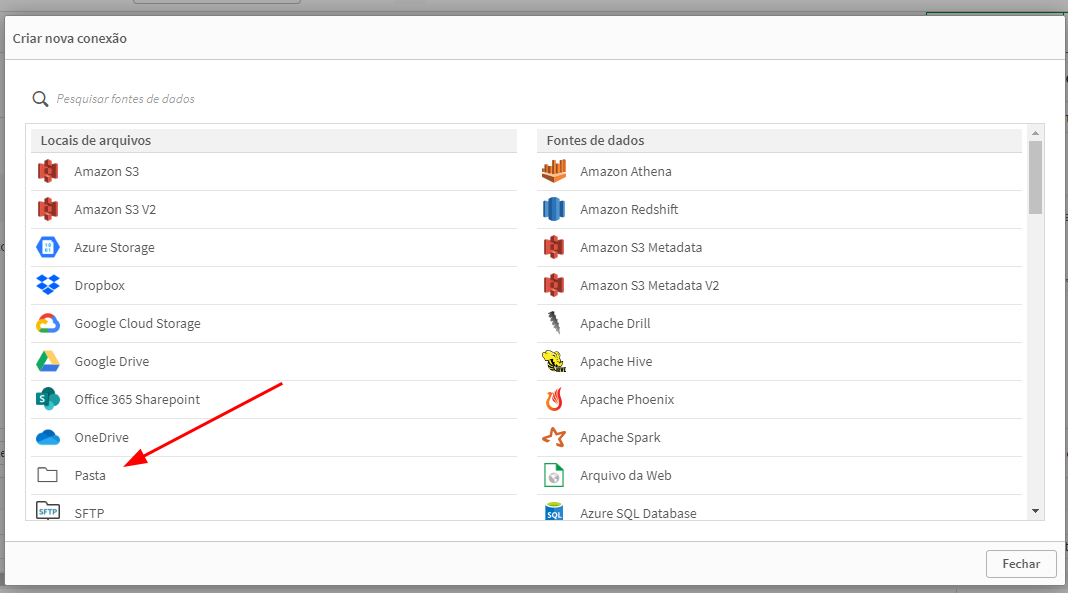Click the Google Drive triangle icon
Image resolution: width=1068 pixels, height=593 pixels.
click(x=48, y=362)
